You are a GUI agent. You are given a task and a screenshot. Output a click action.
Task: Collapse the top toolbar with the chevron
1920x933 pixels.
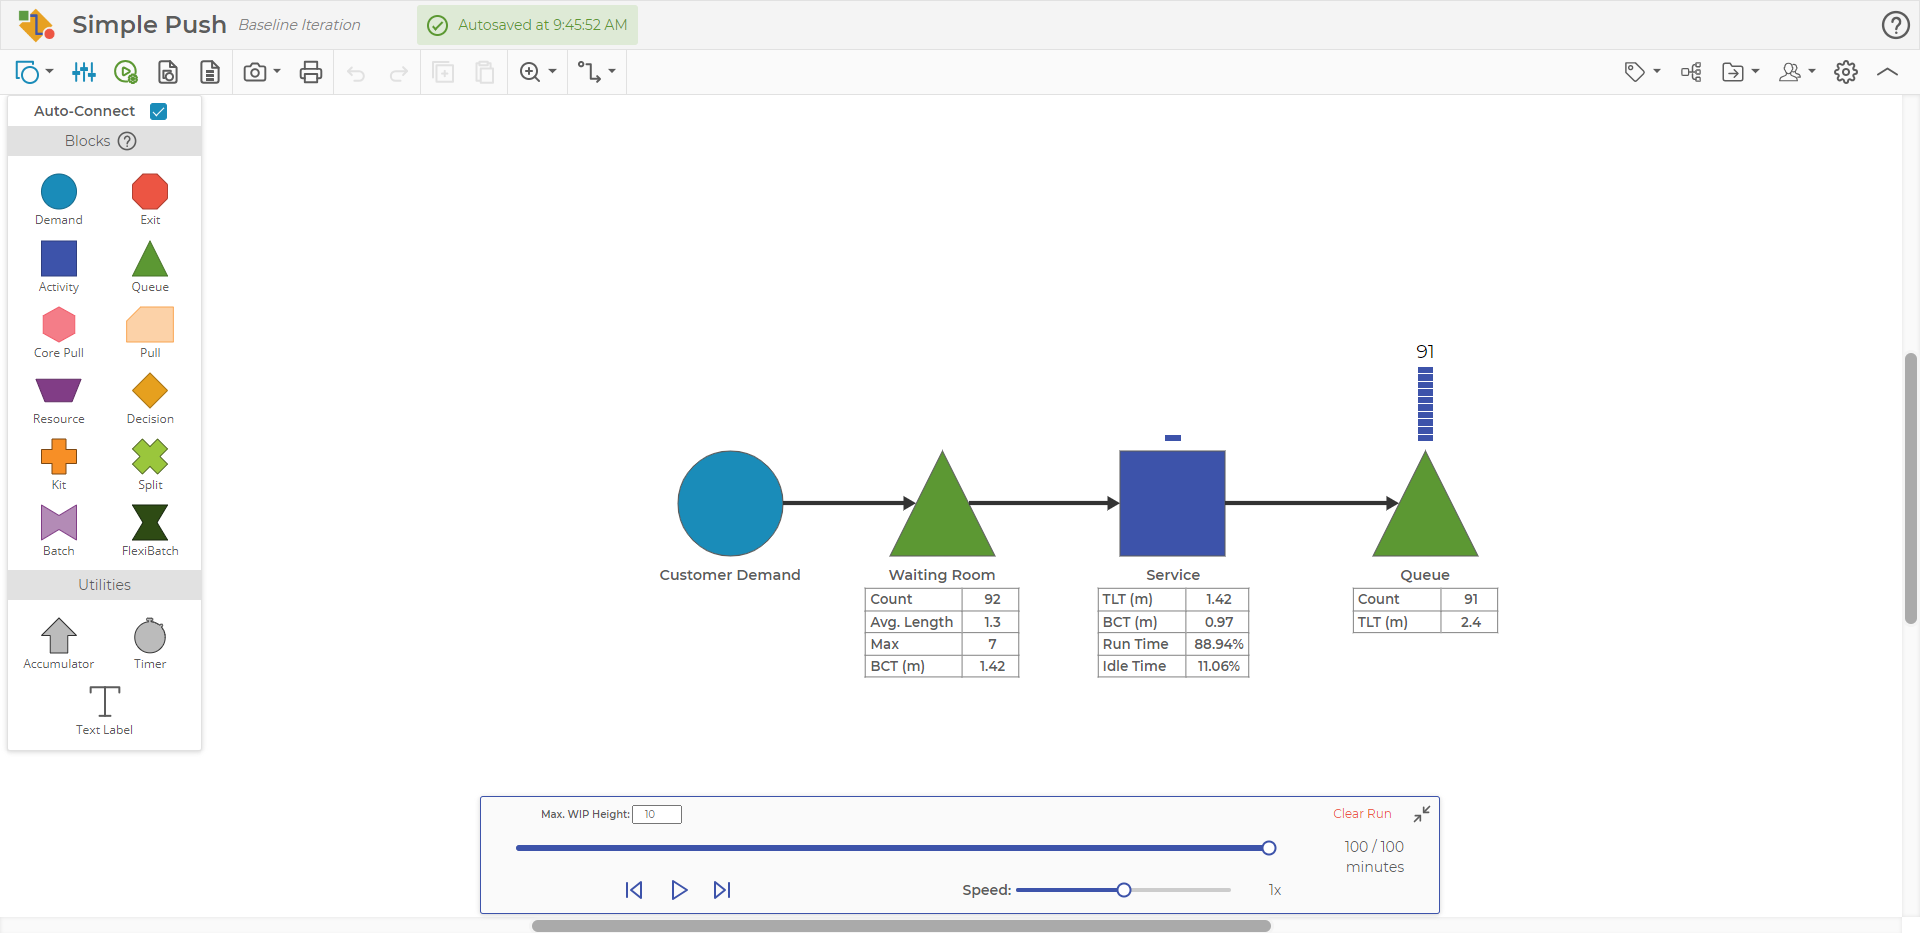1888,72
